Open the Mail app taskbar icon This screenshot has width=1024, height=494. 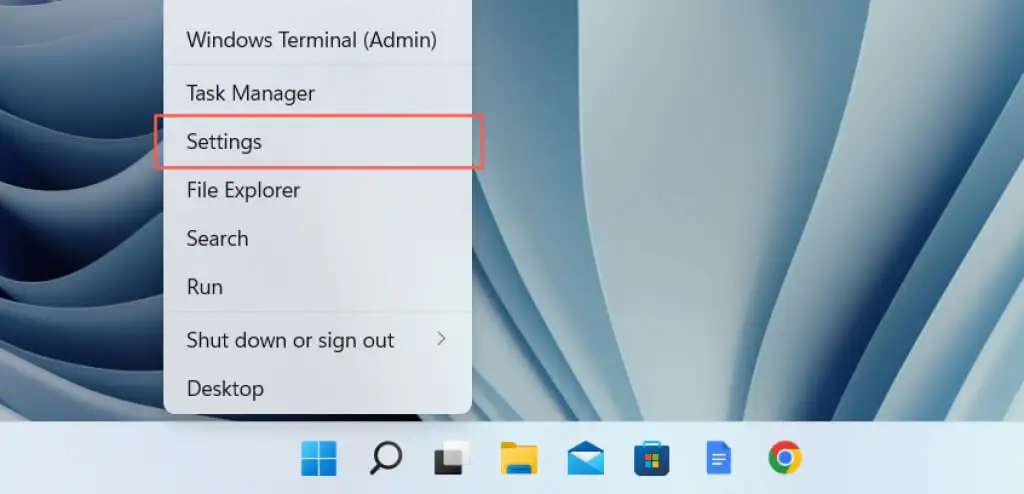[585, 459]
